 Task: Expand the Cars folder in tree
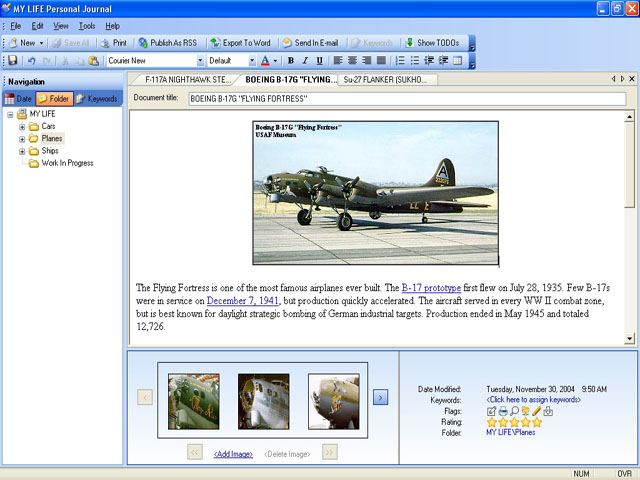pos(22,127)
